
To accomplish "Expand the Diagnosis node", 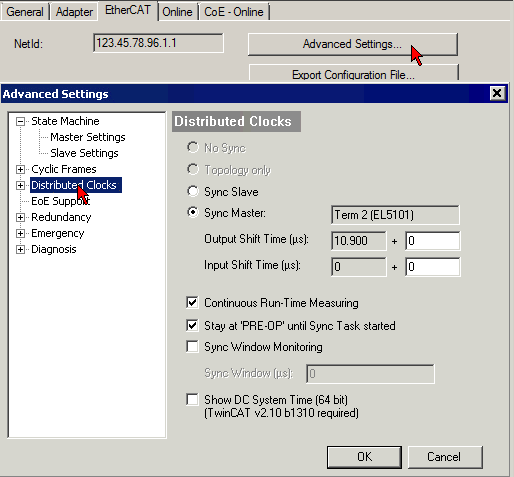I will pyautogui.click(x=20, y=249).
